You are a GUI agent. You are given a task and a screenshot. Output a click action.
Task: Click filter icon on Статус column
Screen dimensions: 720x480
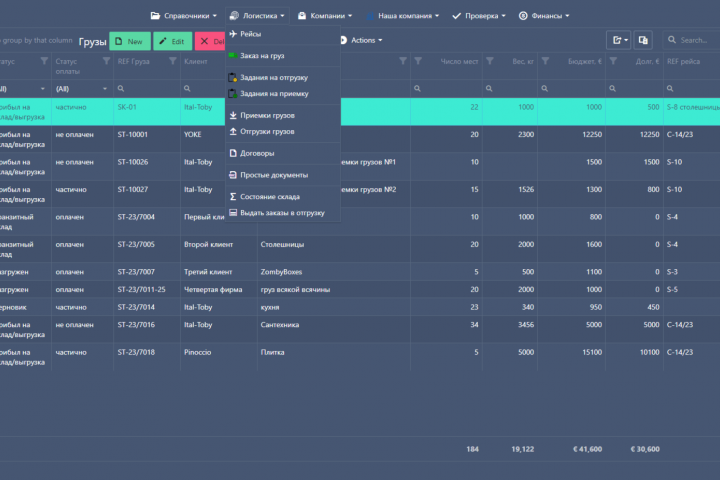click(x=44, y=61)
